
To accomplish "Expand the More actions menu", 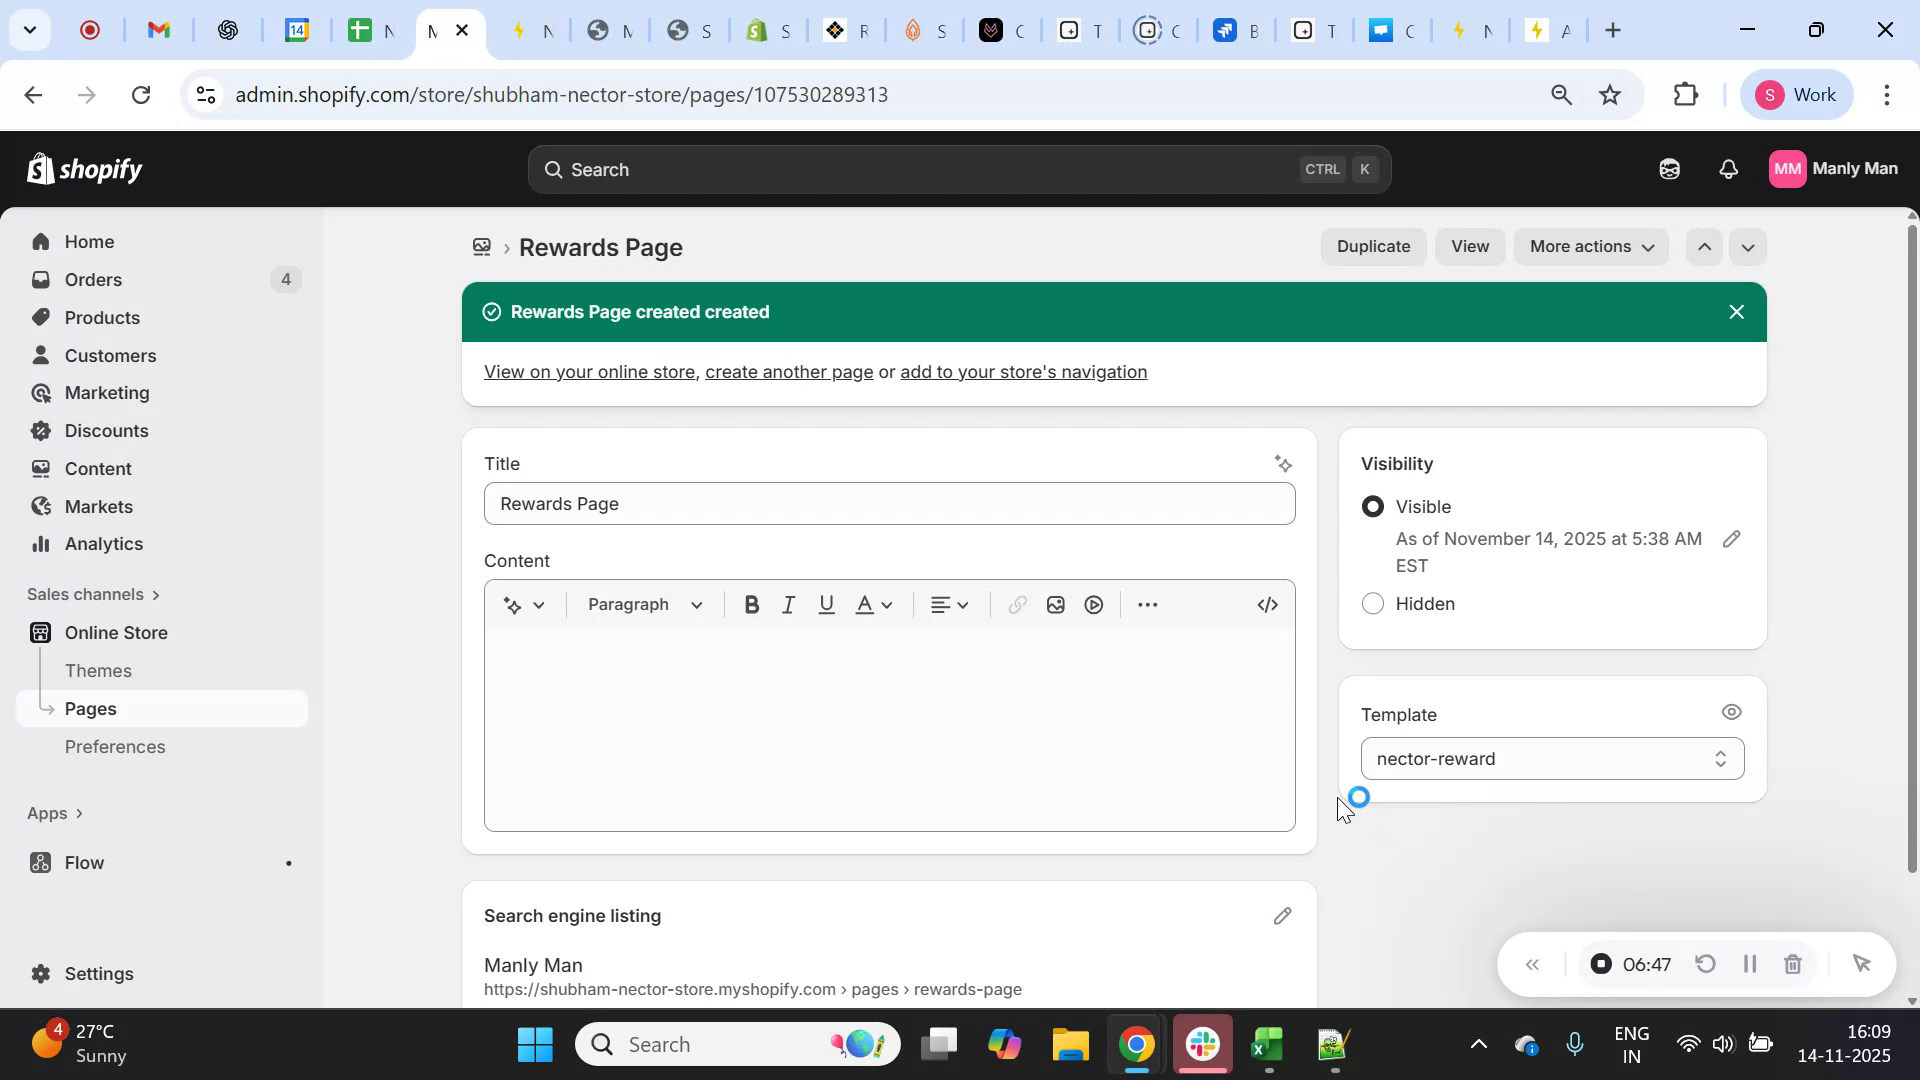I will [x=1590, y=246].
